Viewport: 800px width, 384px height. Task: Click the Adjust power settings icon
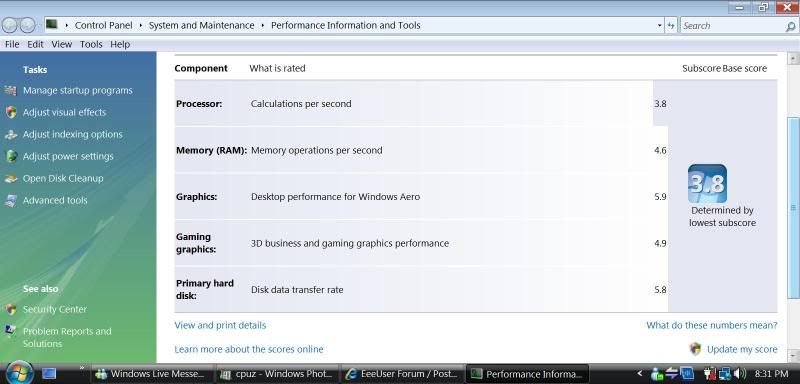11,157
